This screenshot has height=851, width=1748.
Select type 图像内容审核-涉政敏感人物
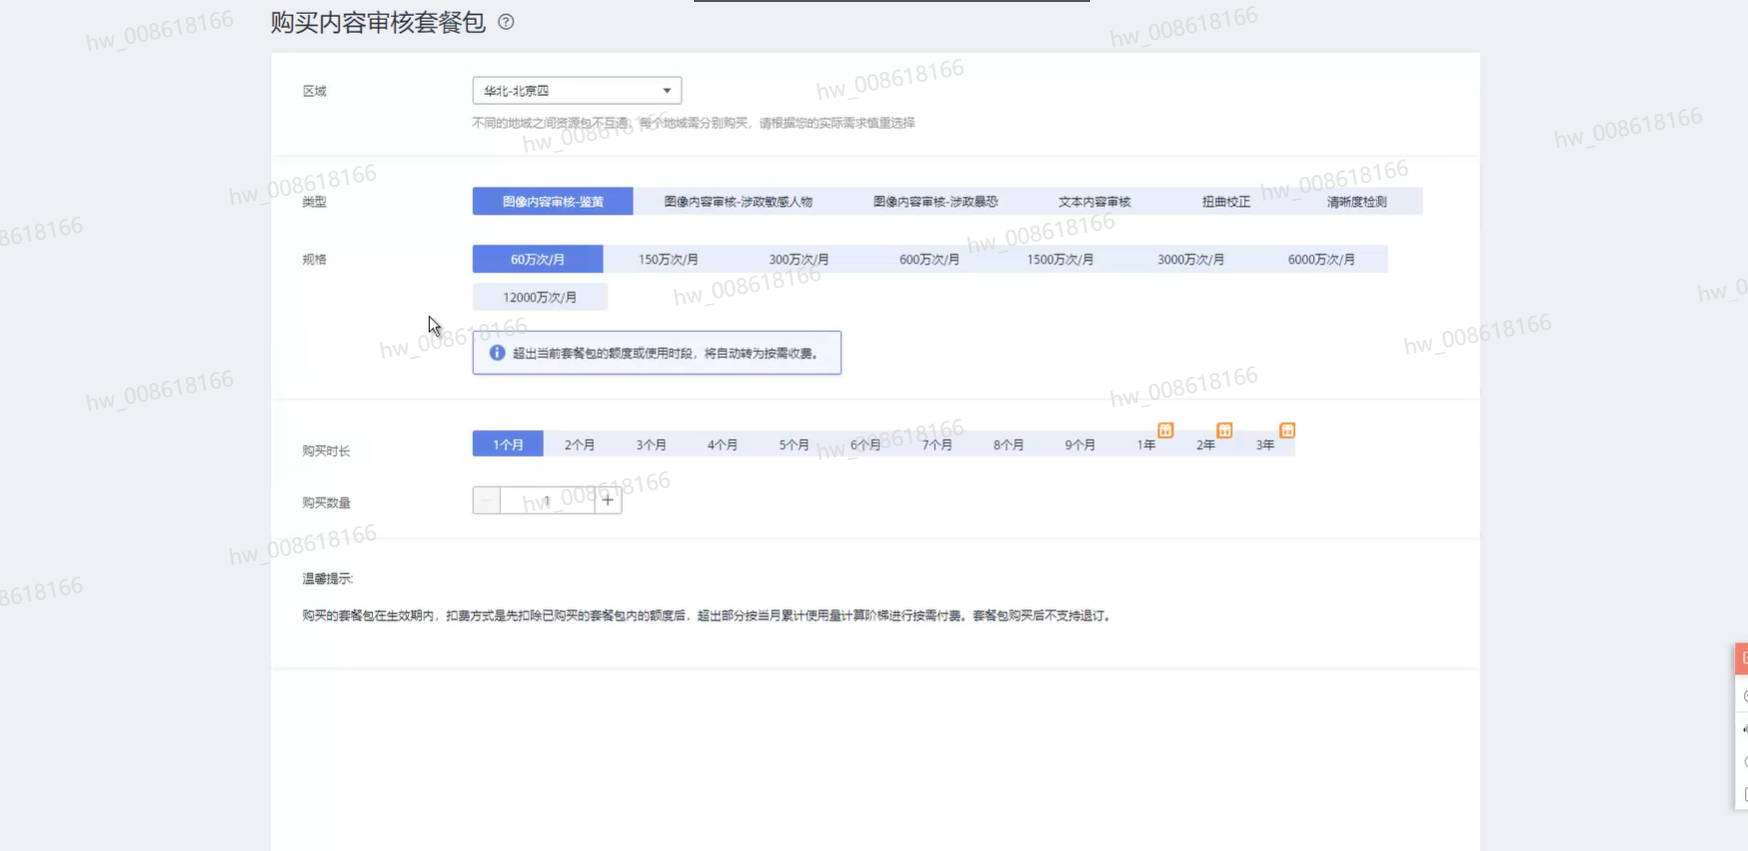tap(738, 201)
